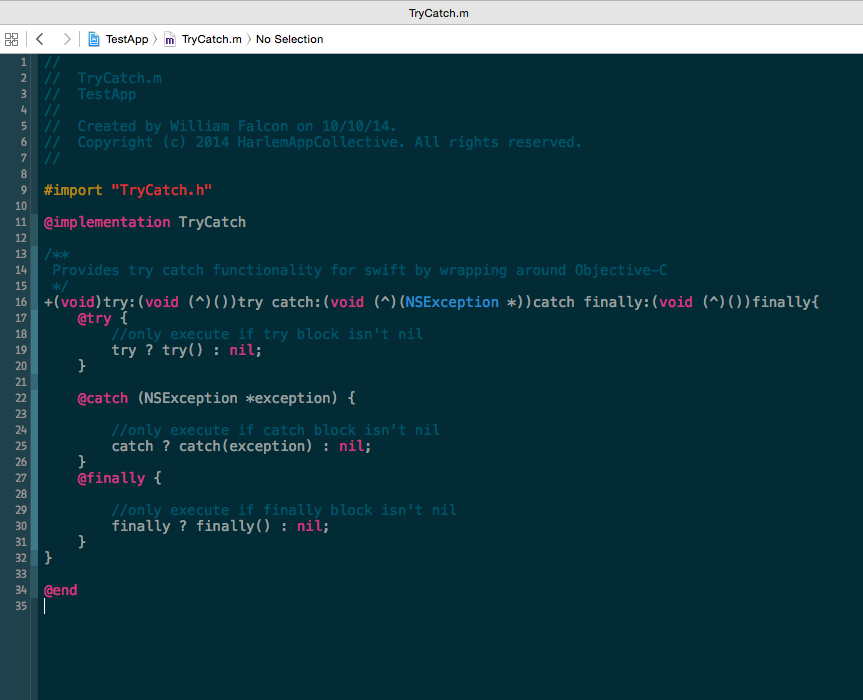Click the TryCatch.m window title
This screenshot has width=863, height=700.
coord(438,13)
